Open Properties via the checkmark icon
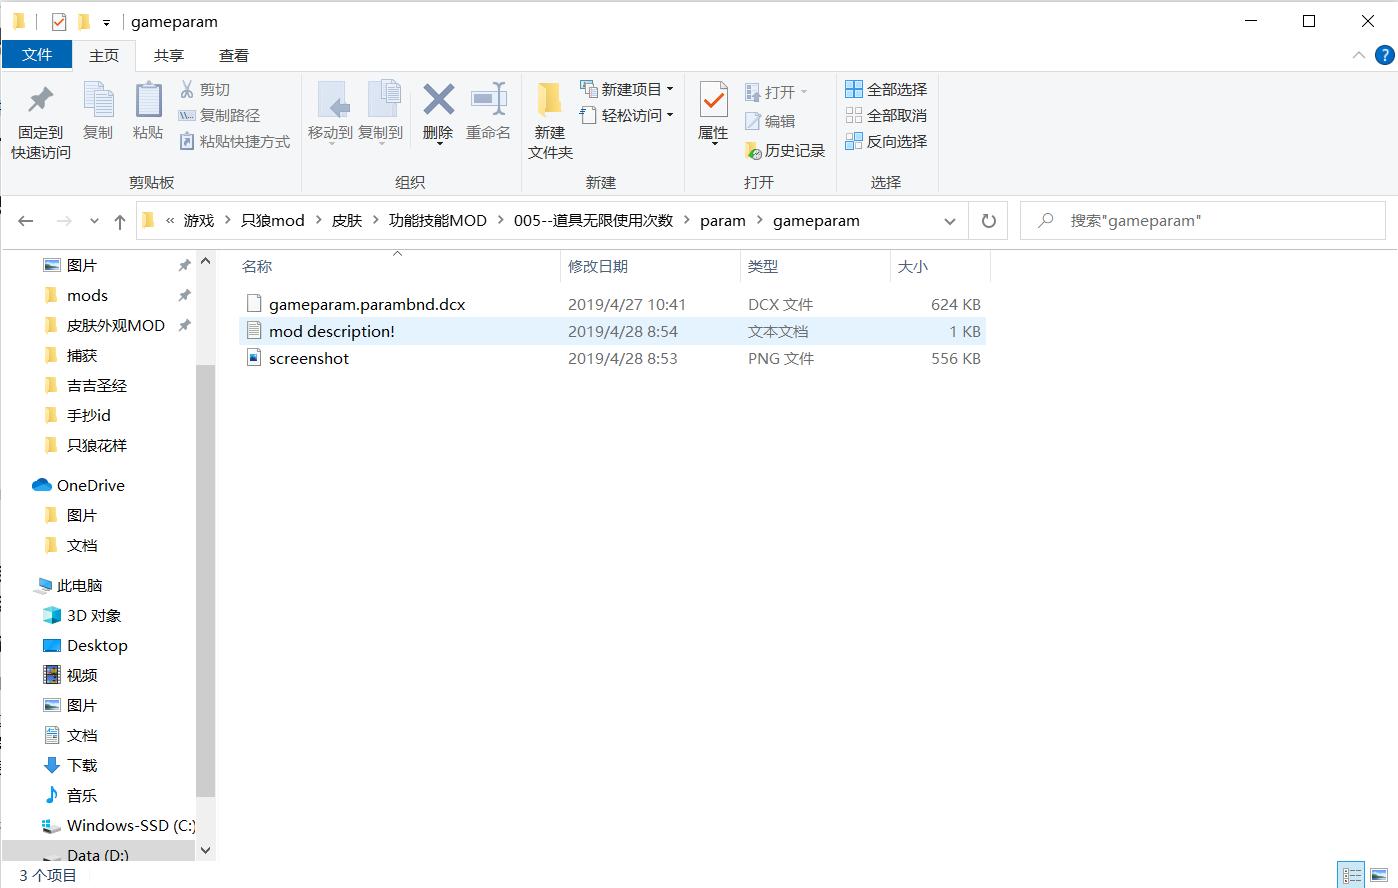This screenshot has width=1398, height=888. [713, 100]
